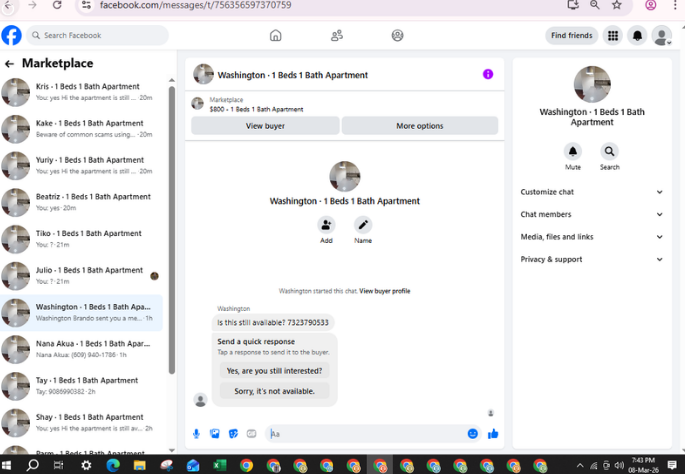
Task: Open Microsoft Edge from taskbar
Action: pos(113,465)
